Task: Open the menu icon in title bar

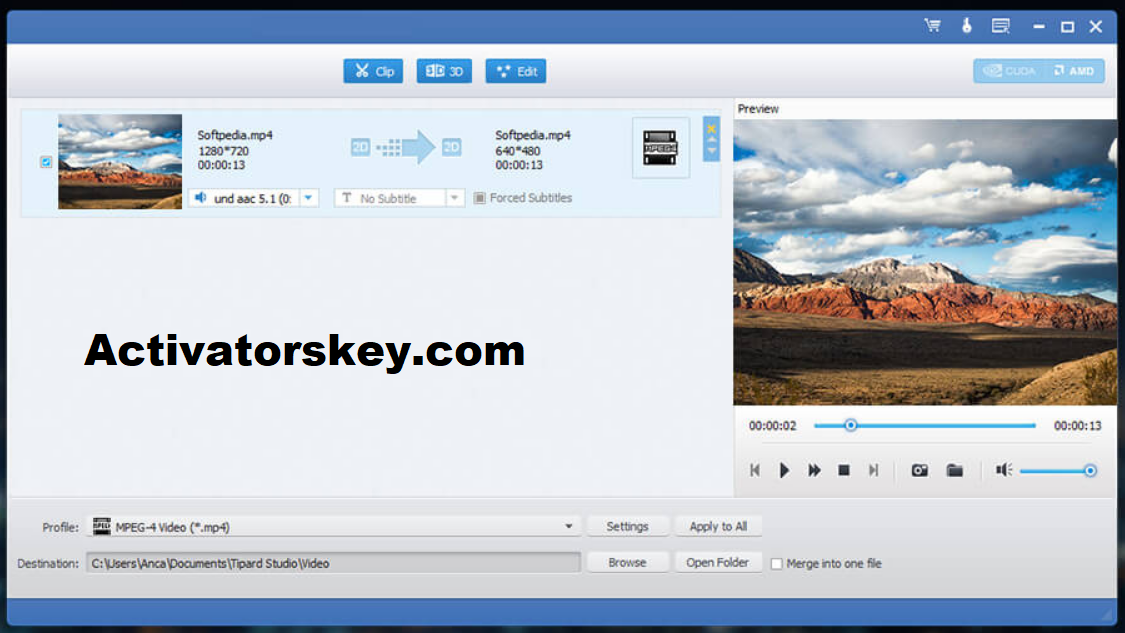Action: [x=1001, y=27]
